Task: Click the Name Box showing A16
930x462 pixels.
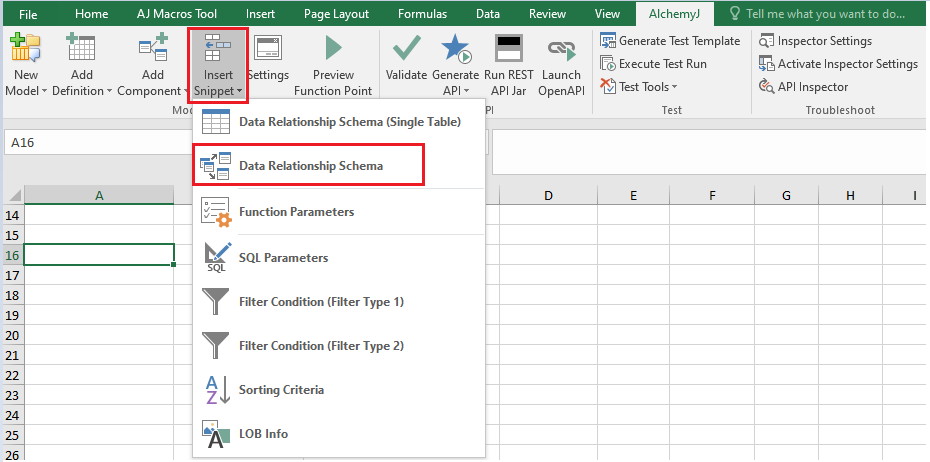Action: [95, 143]
